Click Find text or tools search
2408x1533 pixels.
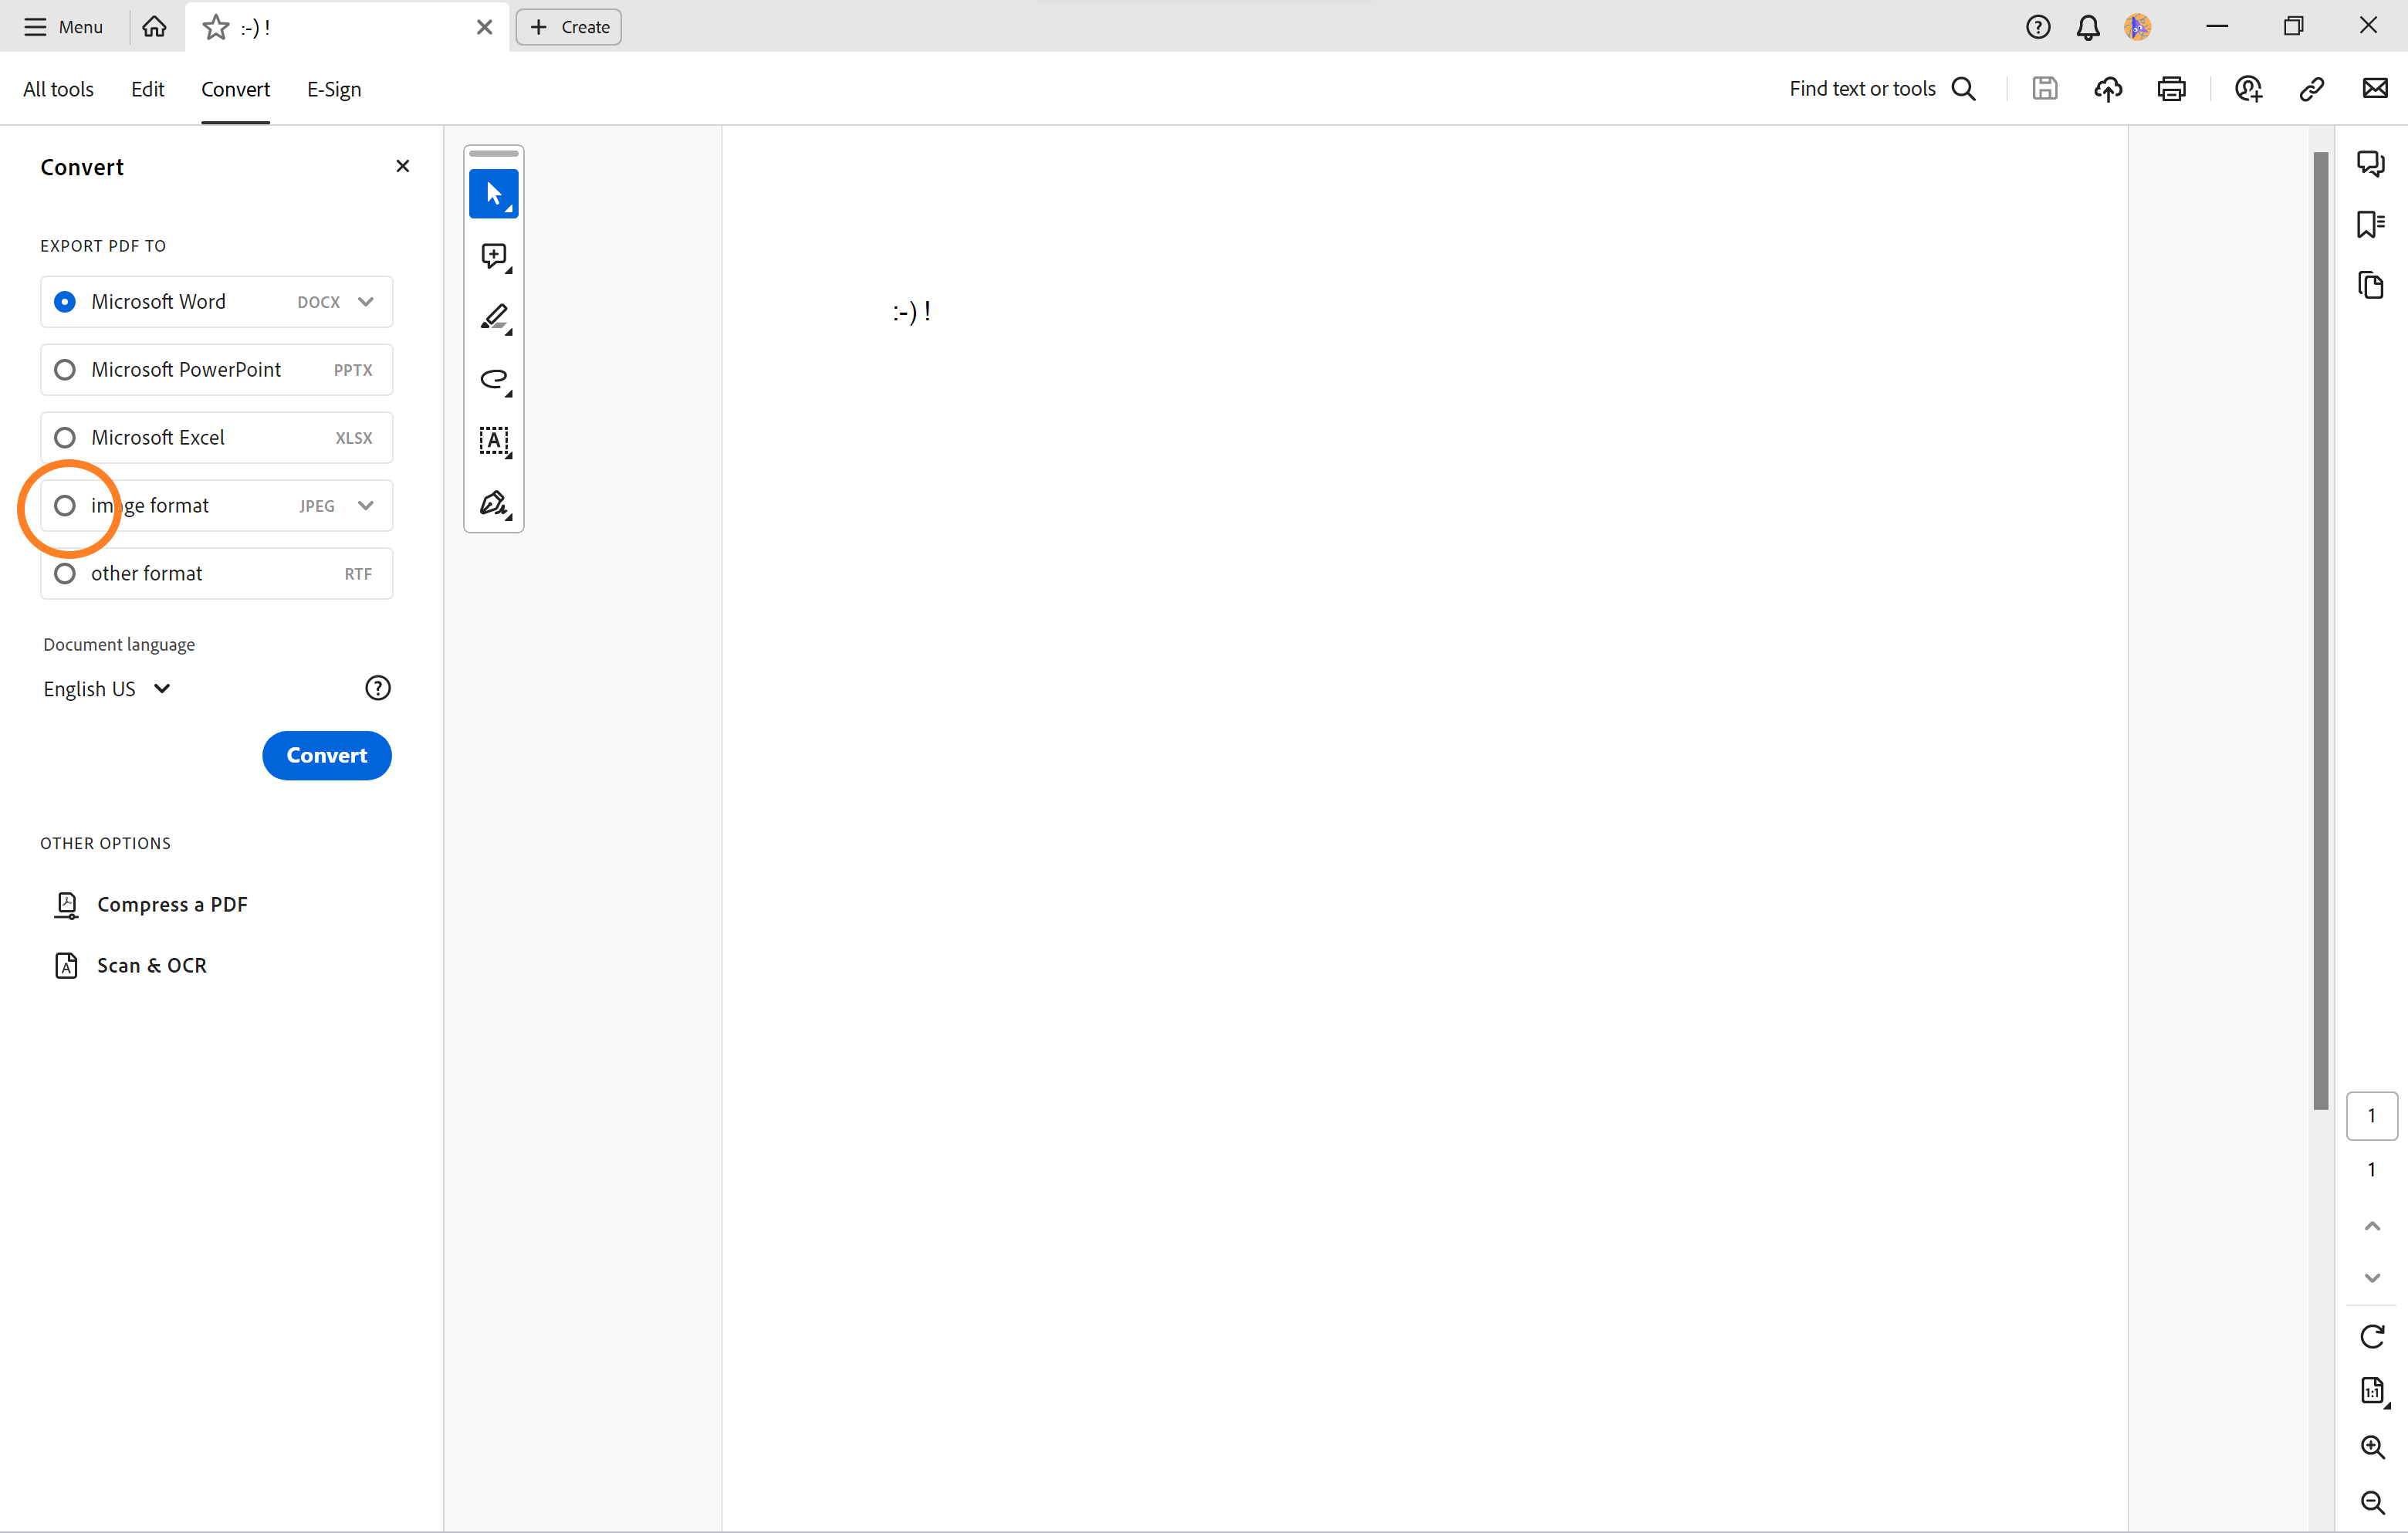[1882, 89]
